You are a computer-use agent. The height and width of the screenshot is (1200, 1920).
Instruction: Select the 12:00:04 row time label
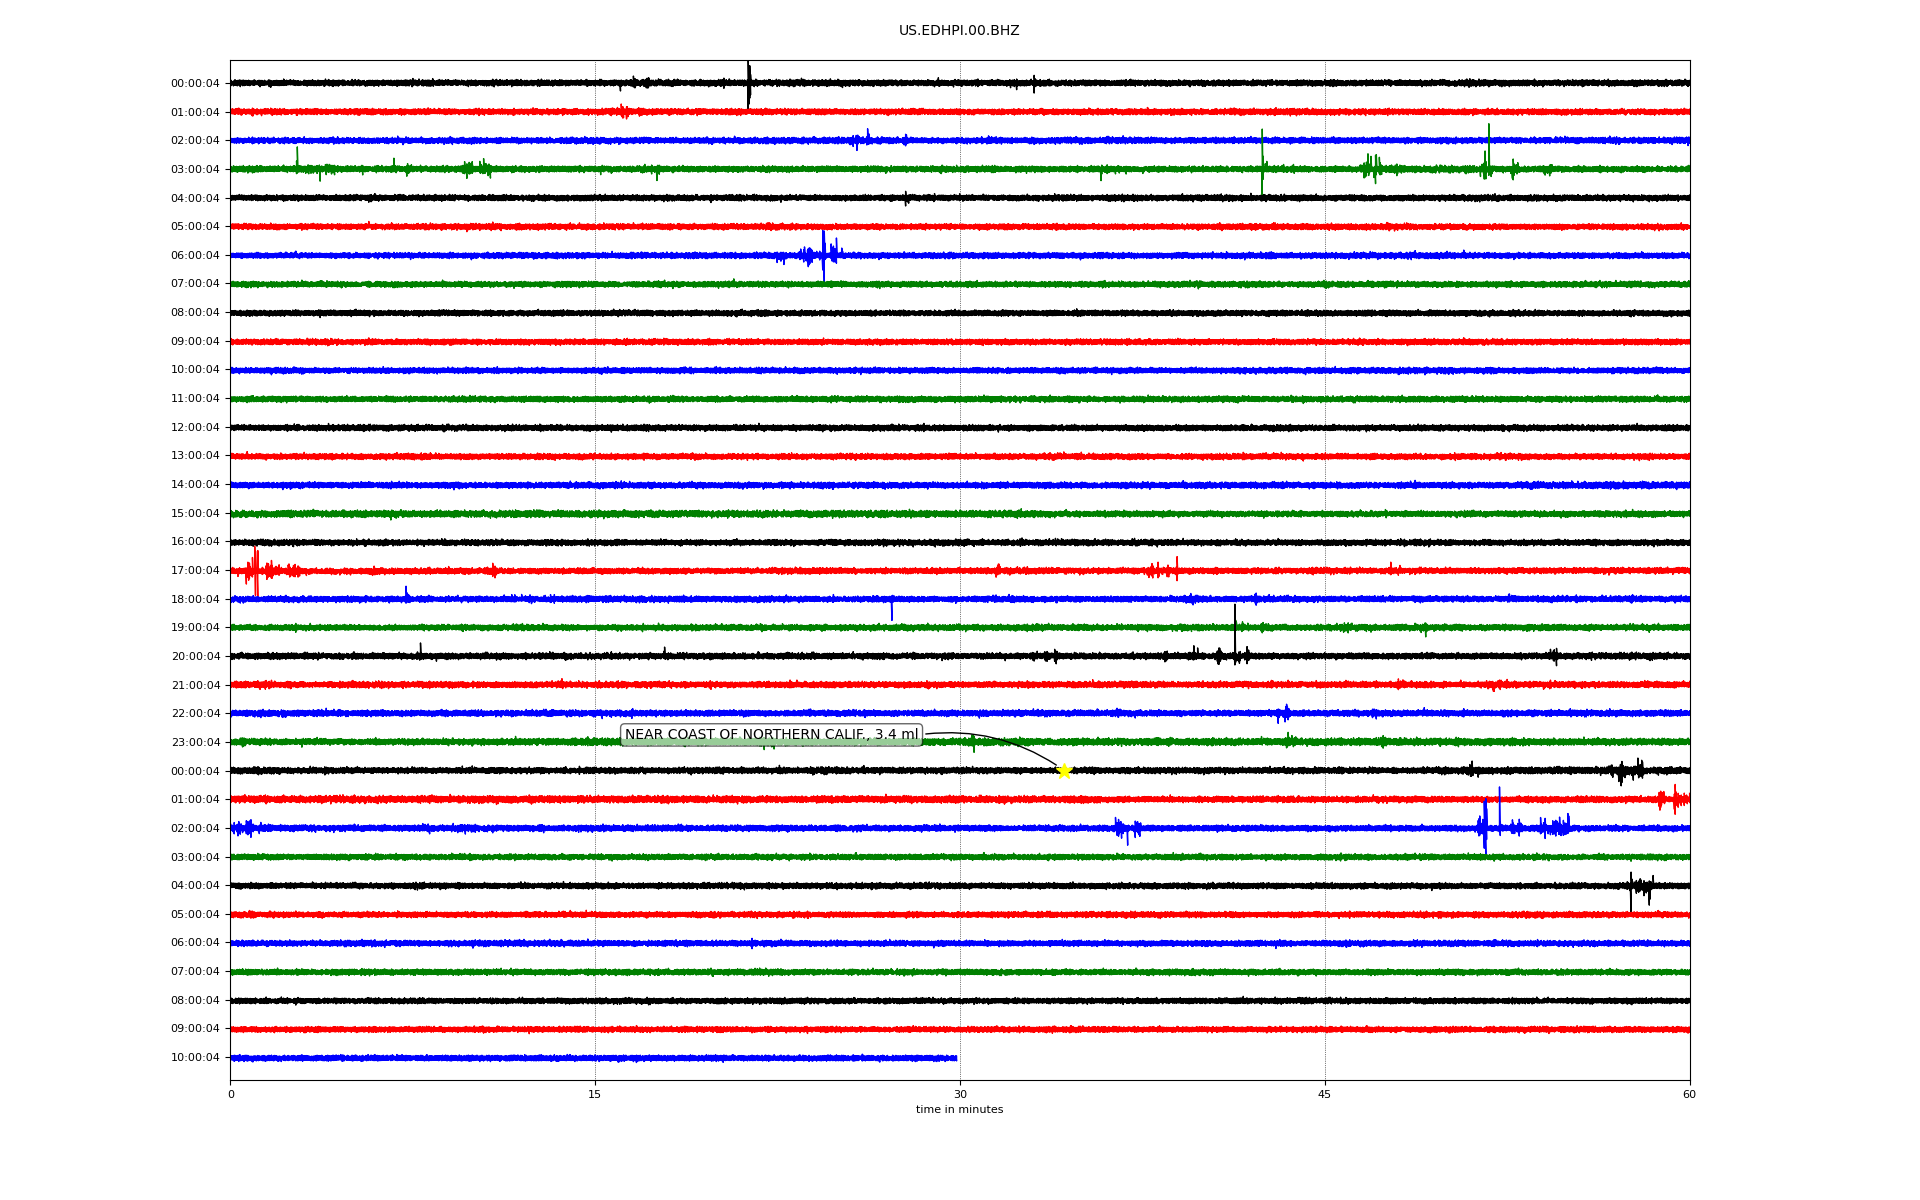[x=195, y=428]
